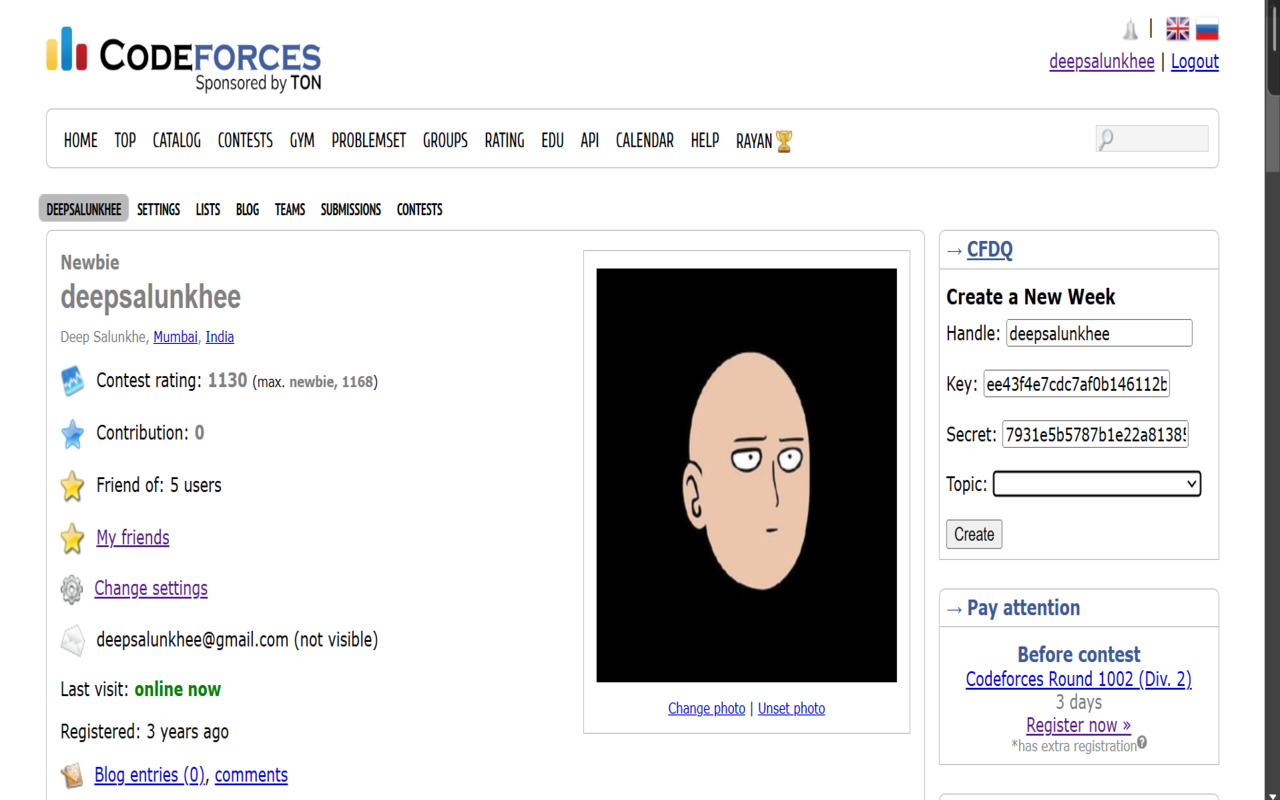Click the blog entries notepad icon
Screen dimensions: 1280x800
(72, 776)
